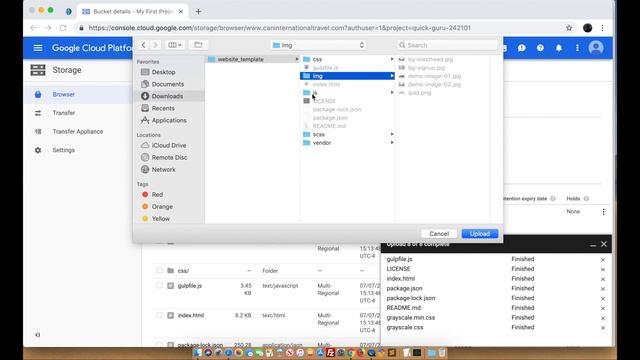Select Applications in Favorites

click(x=169, y=120)
